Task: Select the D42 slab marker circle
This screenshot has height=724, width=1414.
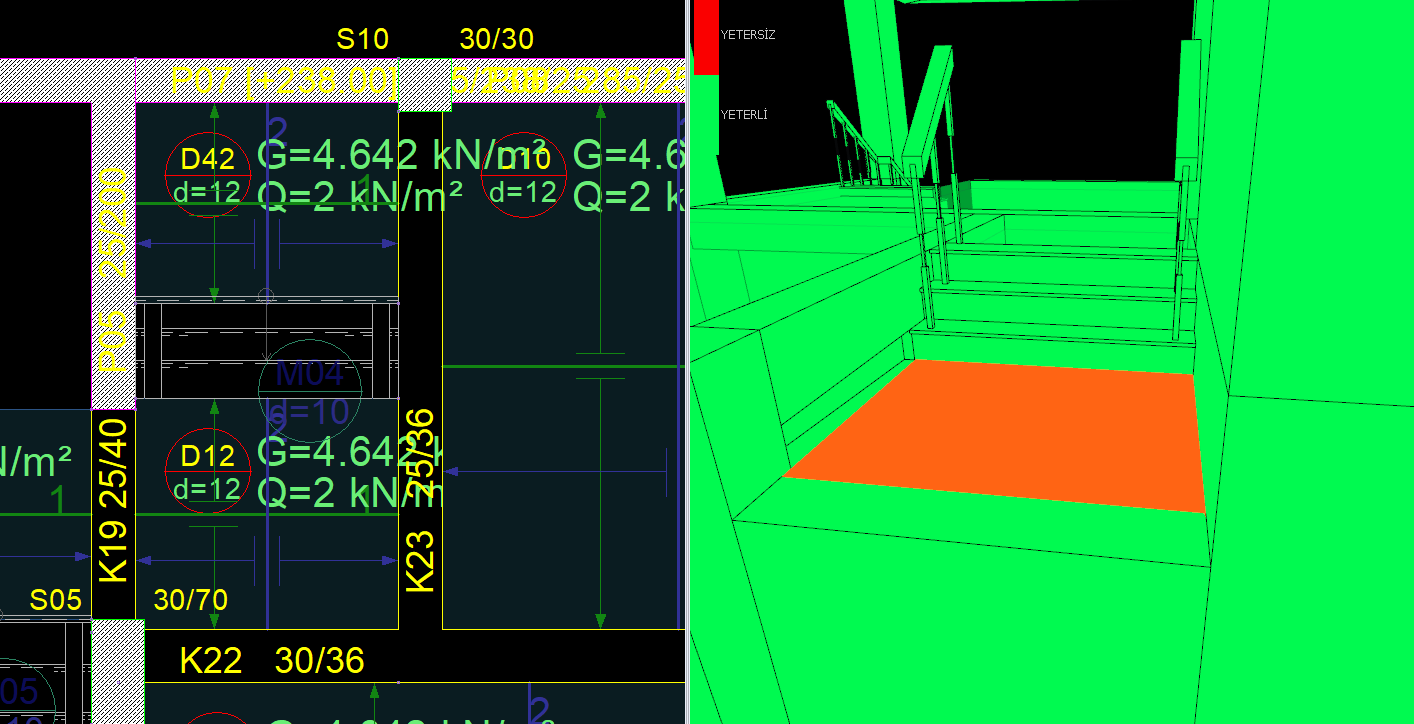Action: (x=207, y=174)
